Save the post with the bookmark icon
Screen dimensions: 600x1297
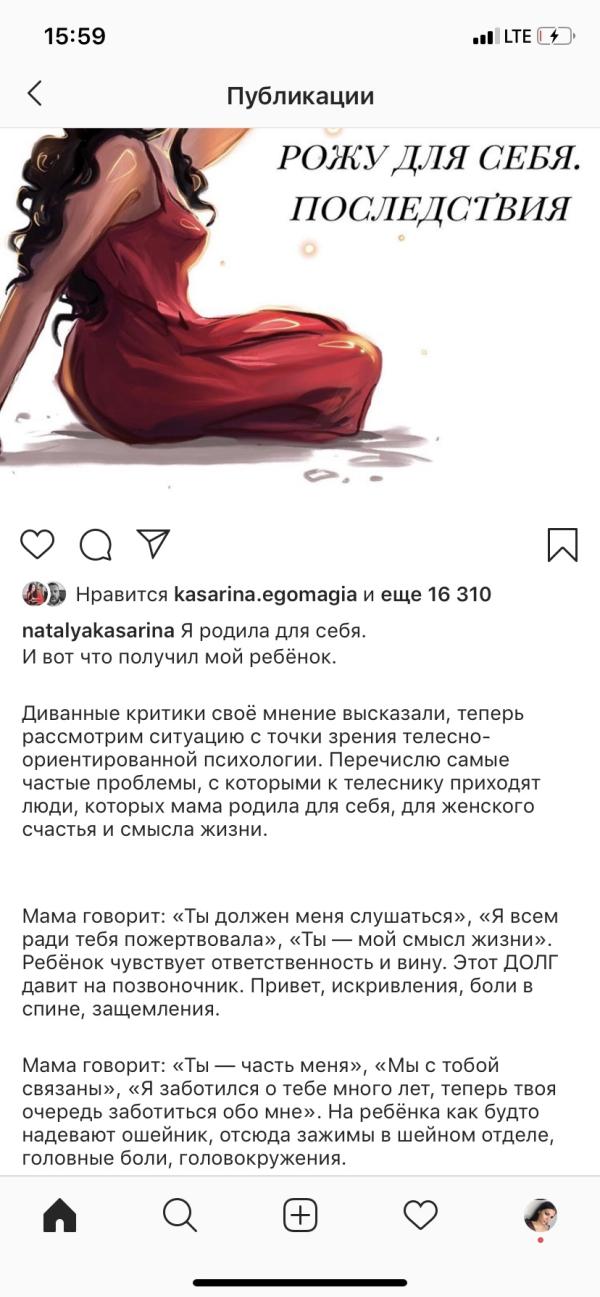pyautogui.click(x=563, y=544)
